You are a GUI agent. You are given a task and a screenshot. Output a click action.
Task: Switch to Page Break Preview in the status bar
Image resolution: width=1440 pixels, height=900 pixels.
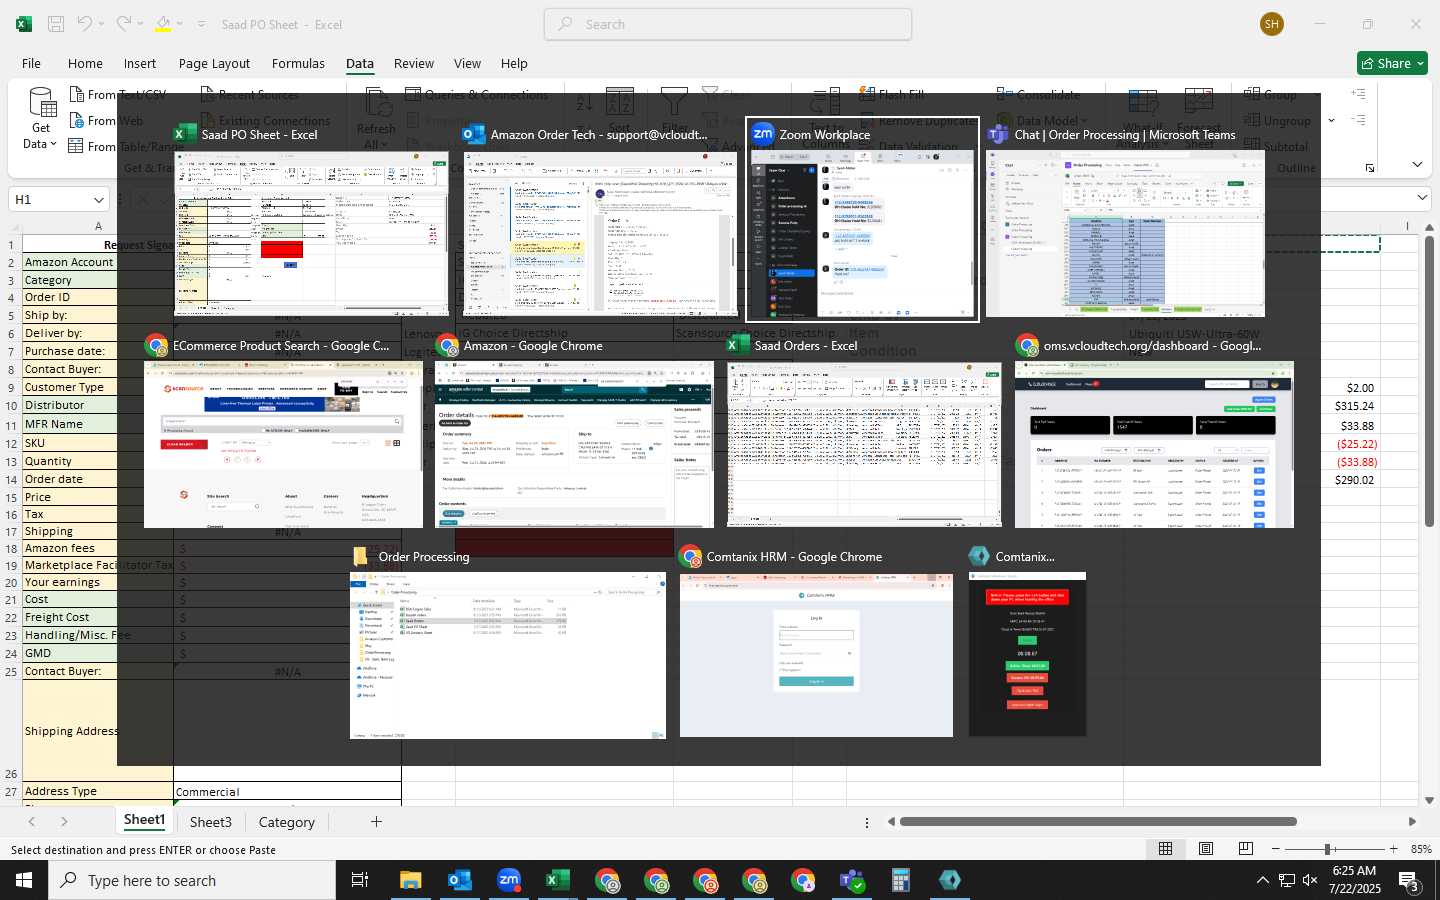1246,849
